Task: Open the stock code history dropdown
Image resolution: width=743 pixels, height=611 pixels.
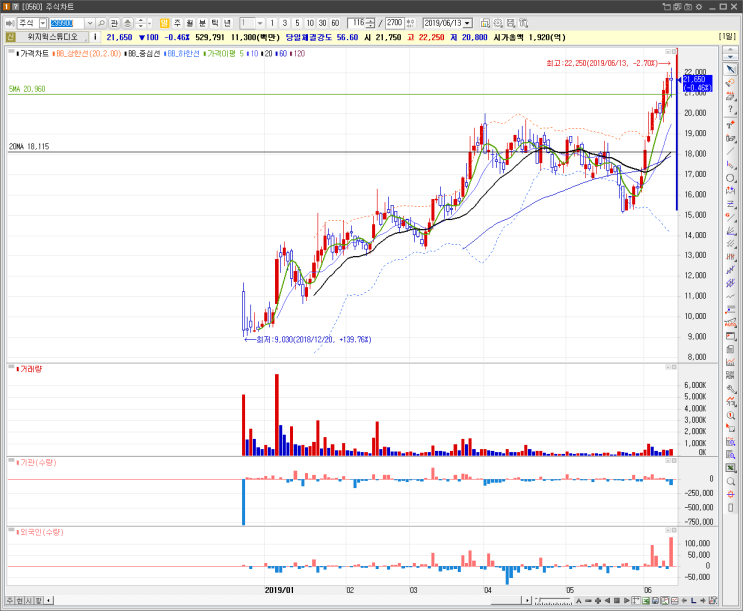Action: (x=90, y=23)
